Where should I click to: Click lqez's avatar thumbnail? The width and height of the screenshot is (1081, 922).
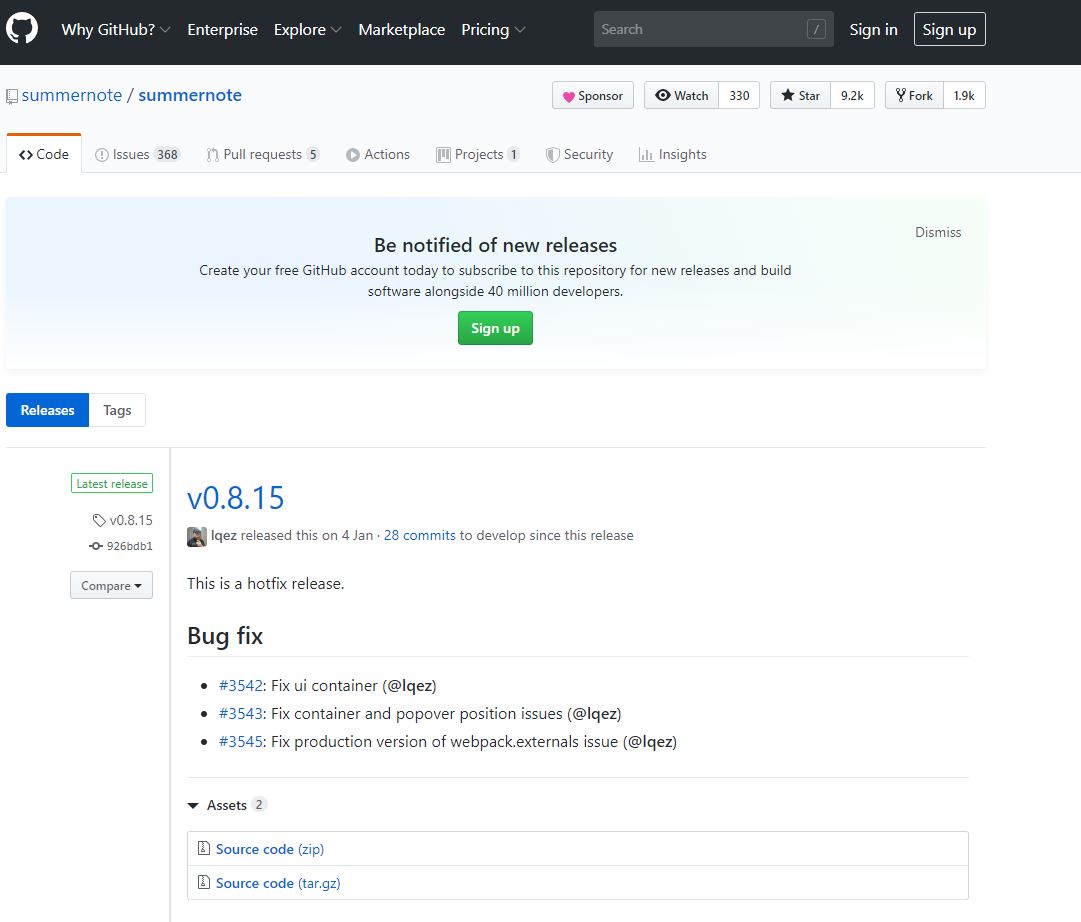point(196,536)
